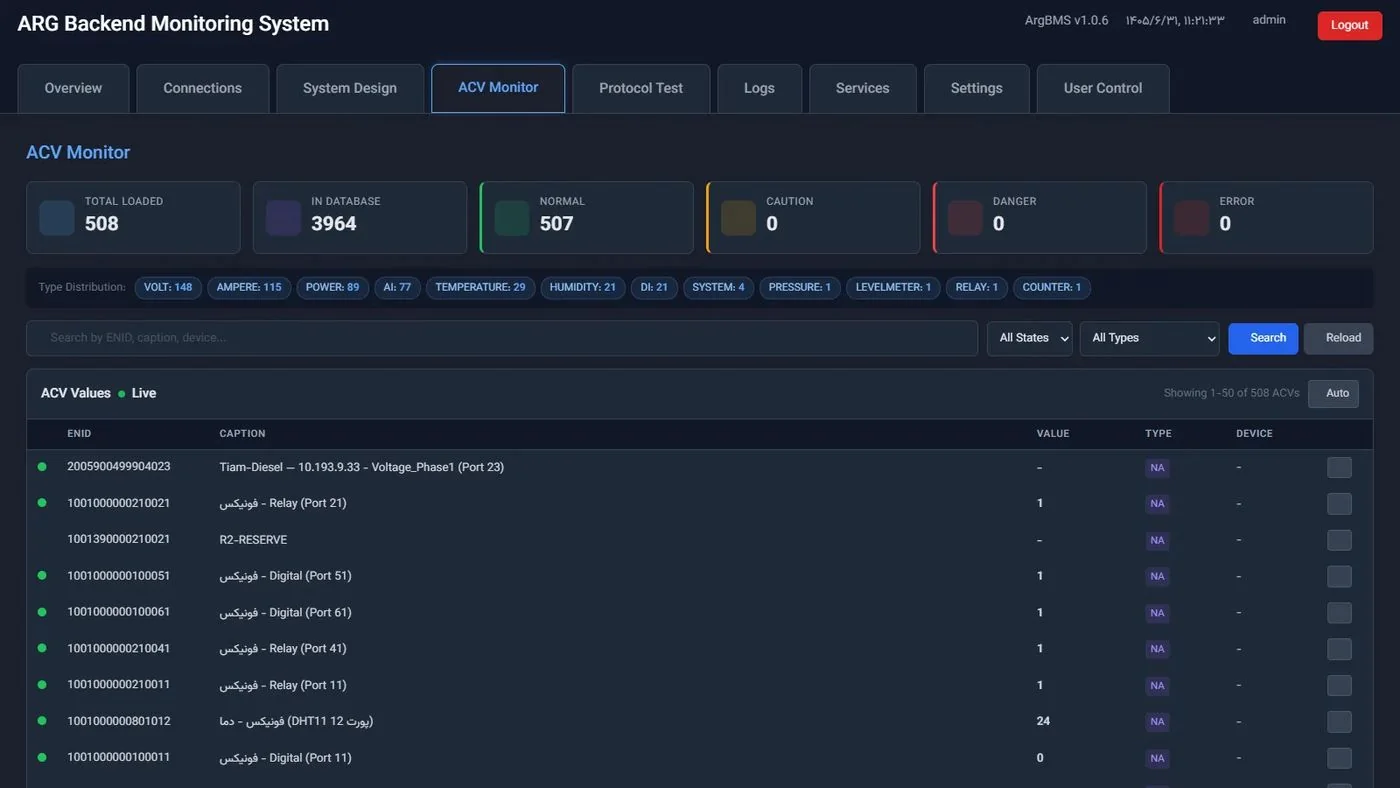Click the Normal status card icon

512,218
